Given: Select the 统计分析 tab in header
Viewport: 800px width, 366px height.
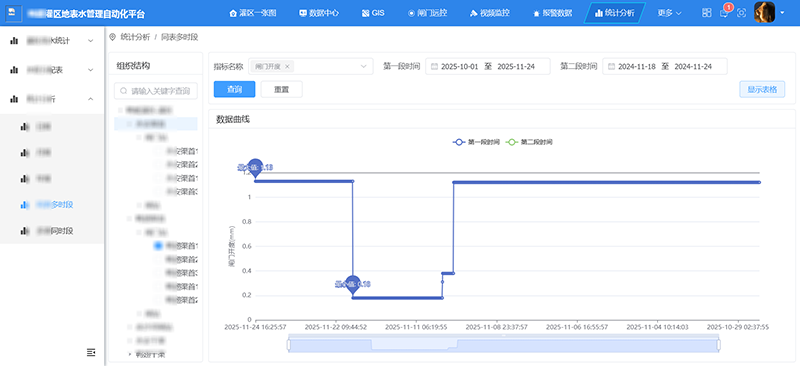Looking at the screenshot, I should point(615,13).
